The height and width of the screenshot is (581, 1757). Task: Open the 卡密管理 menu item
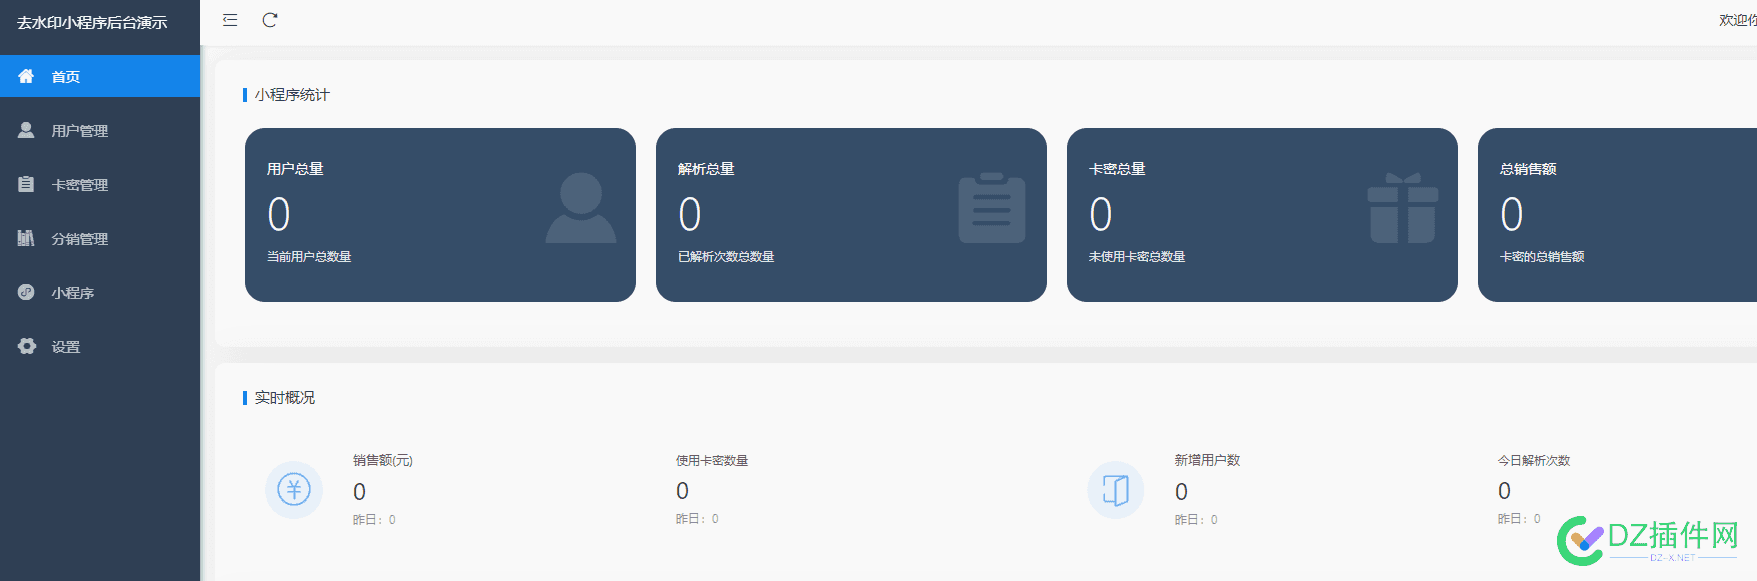tap(100, 184)
